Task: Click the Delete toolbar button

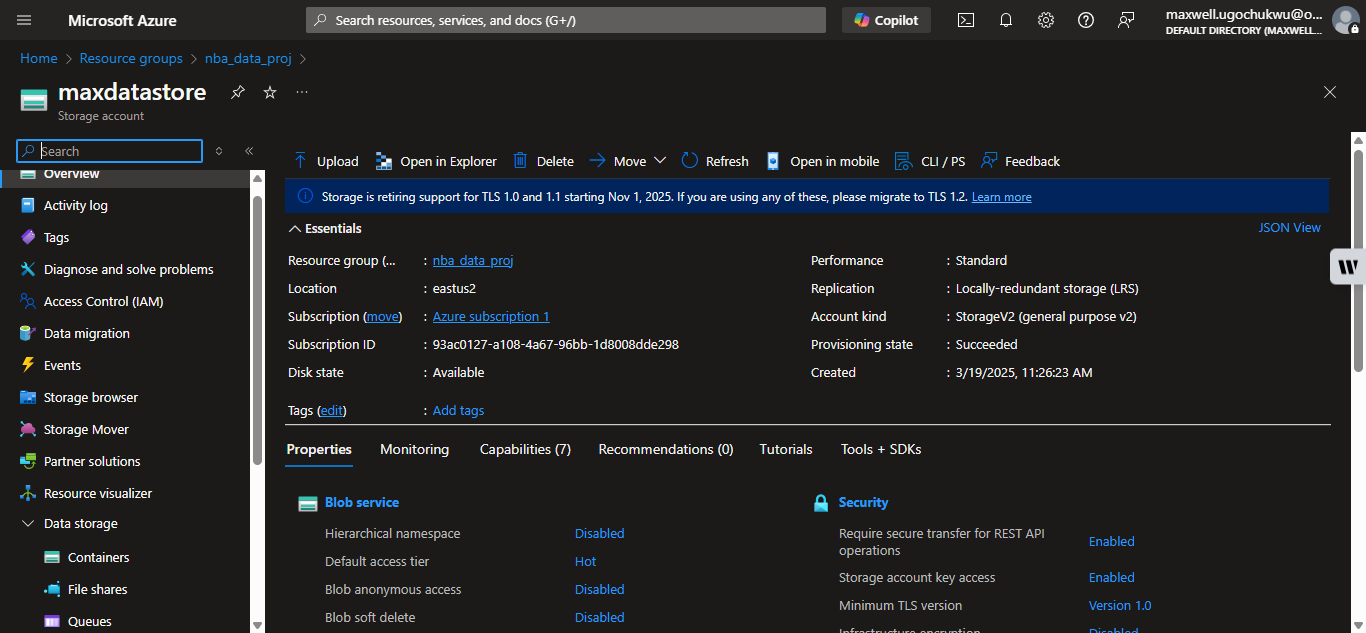Action: [543, 161]
